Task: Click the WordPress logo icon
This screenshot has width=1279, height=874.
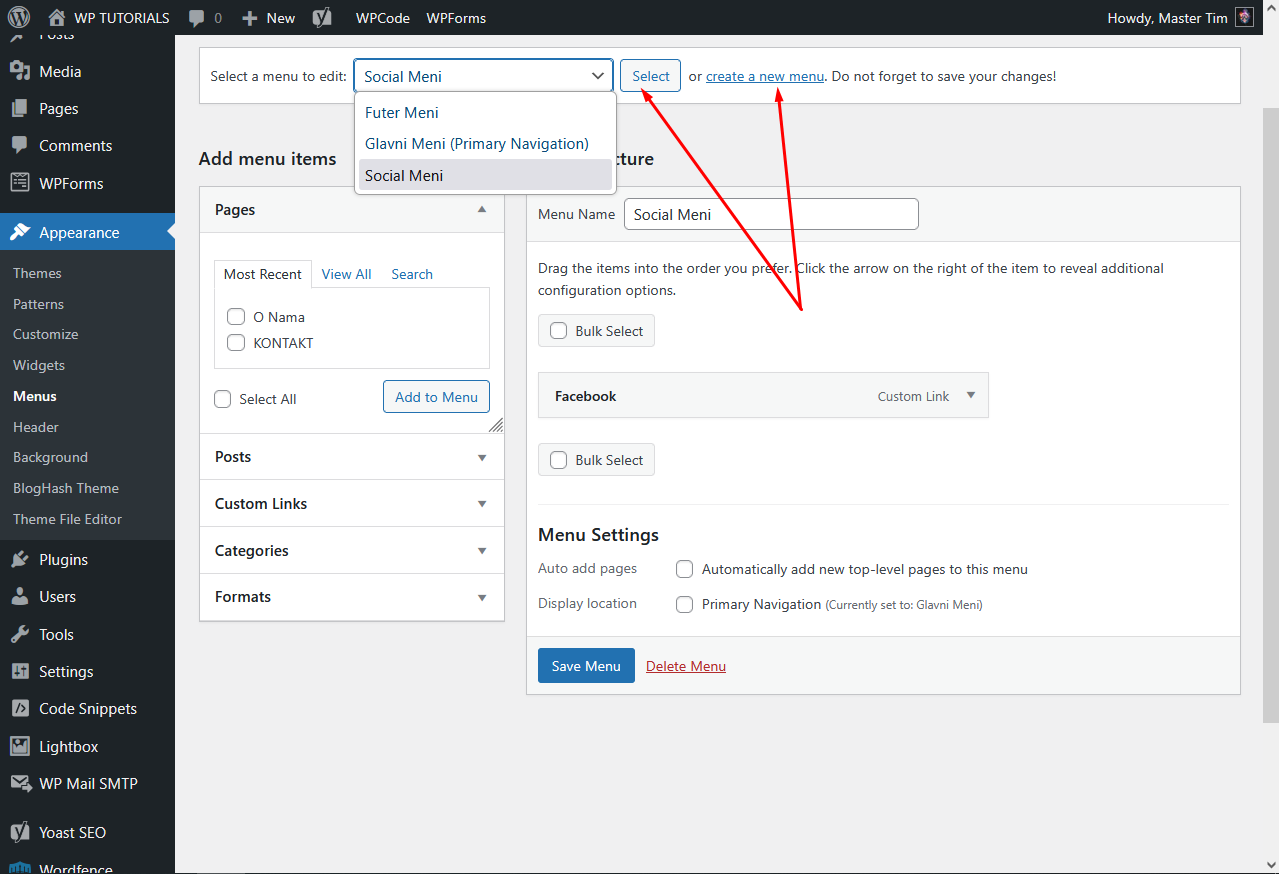Action: (x=19, y=18)
